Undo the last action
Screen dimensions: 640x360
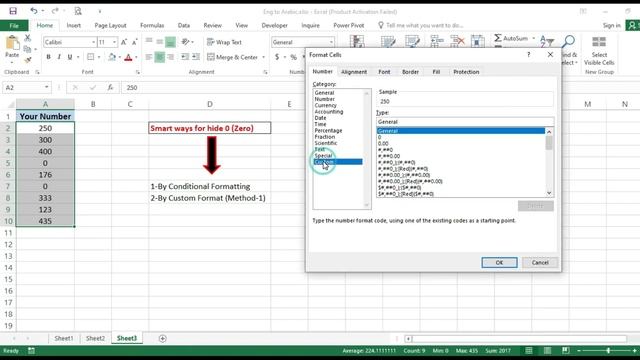point(34,11)
